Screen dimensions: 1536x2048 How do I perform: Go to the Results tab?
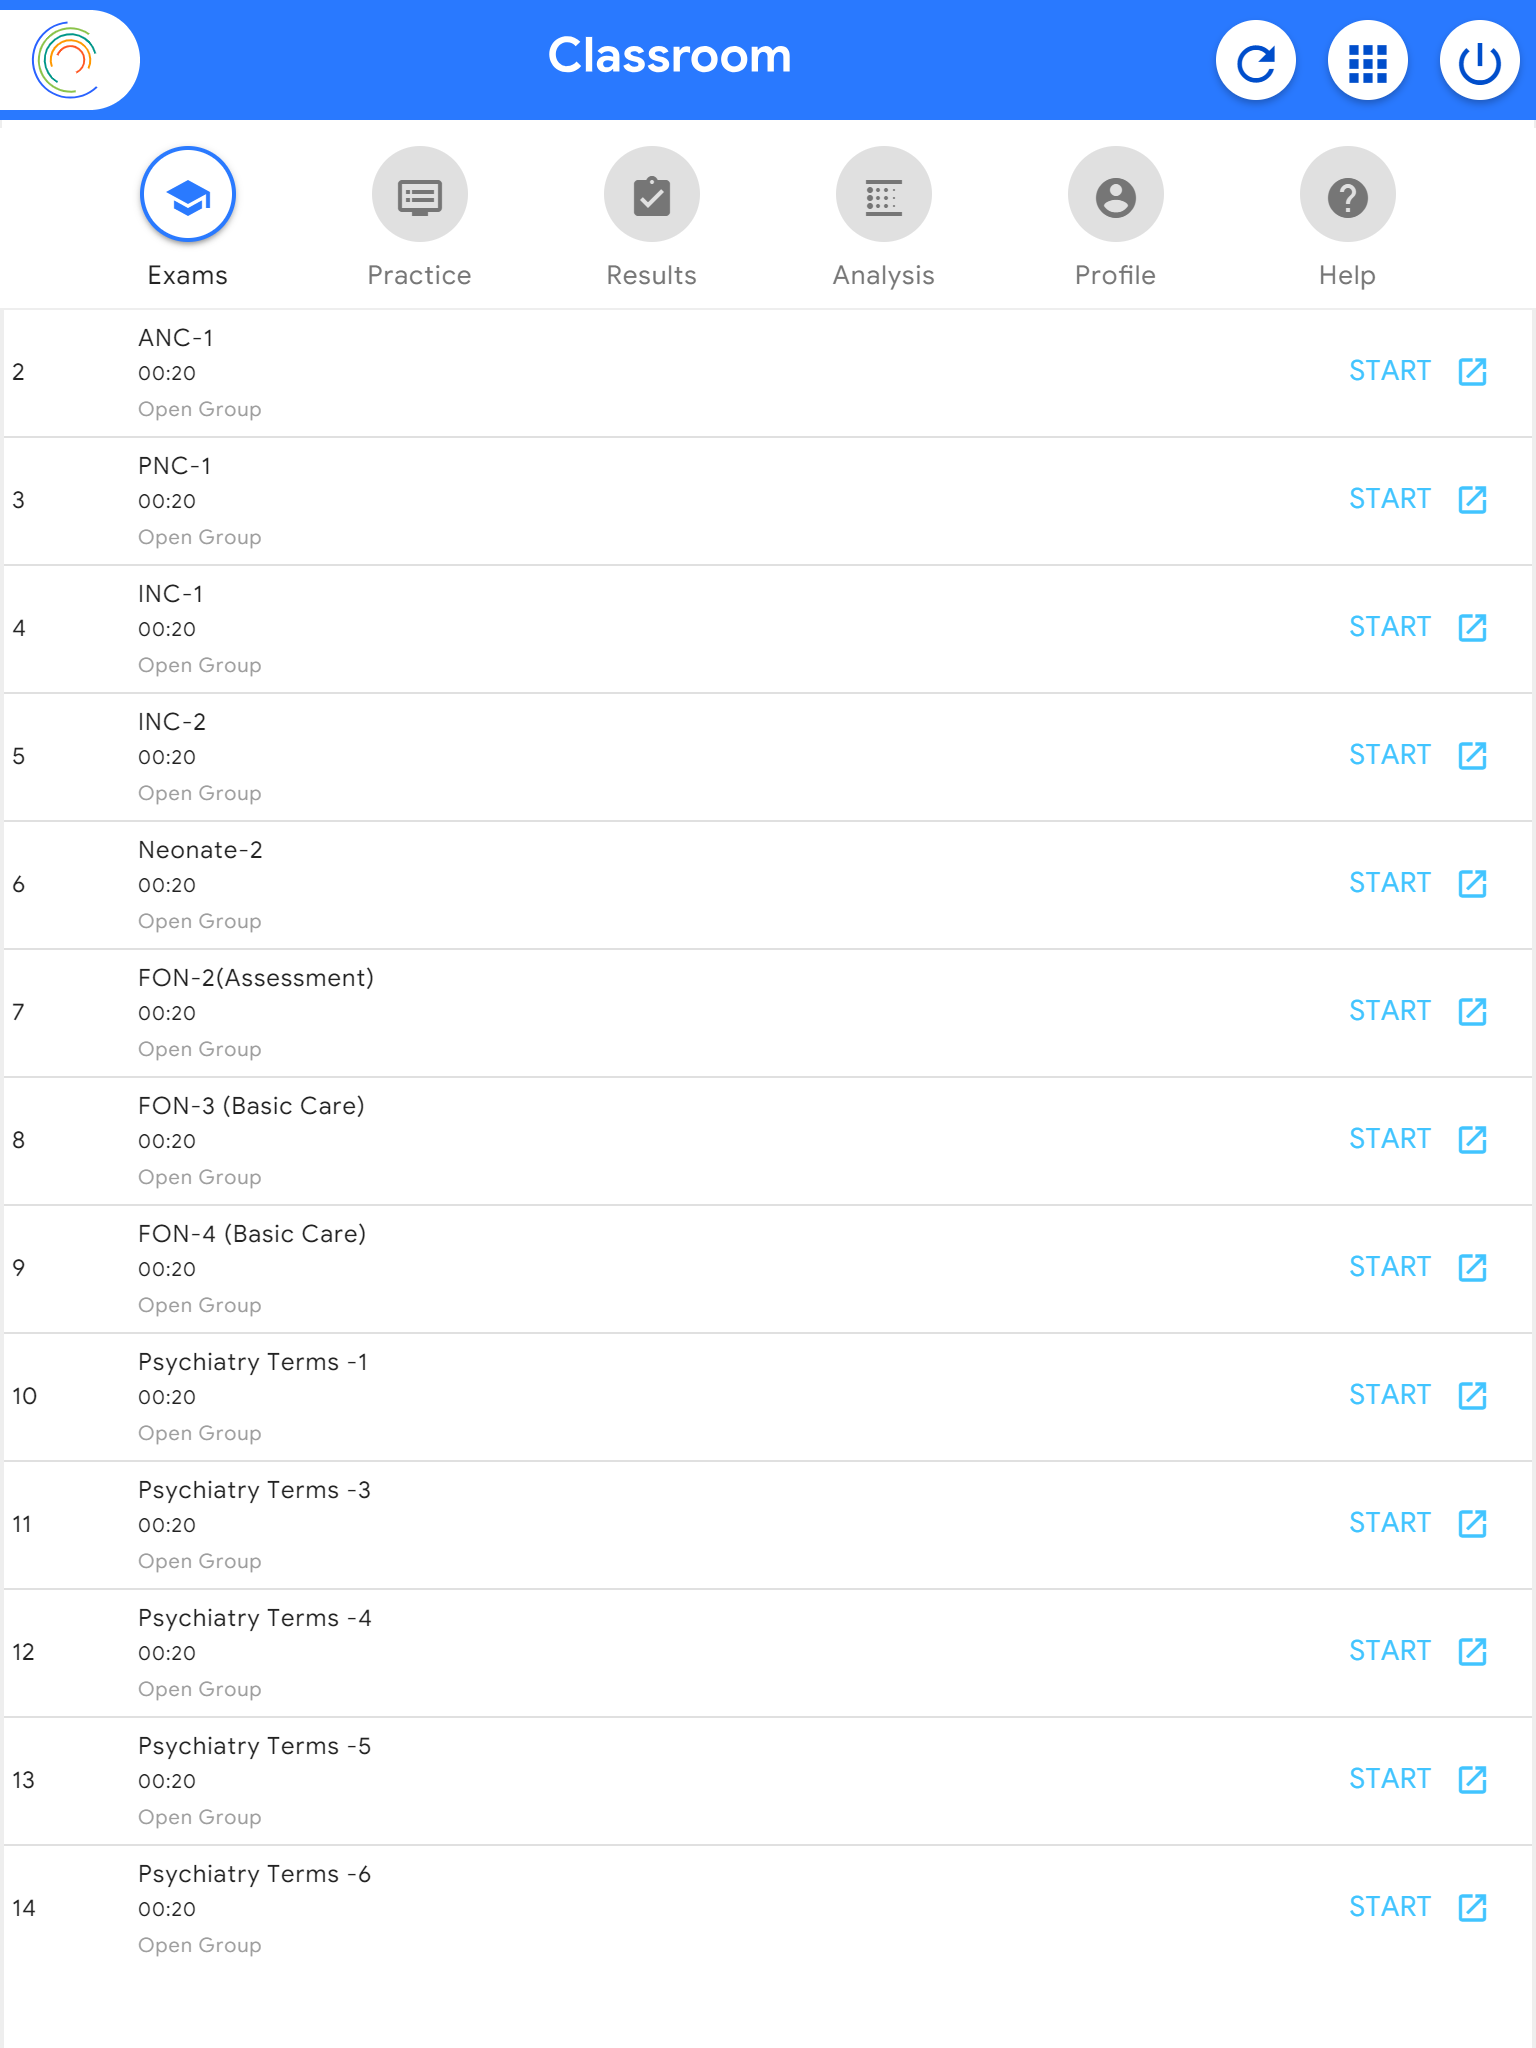point(652,196)
